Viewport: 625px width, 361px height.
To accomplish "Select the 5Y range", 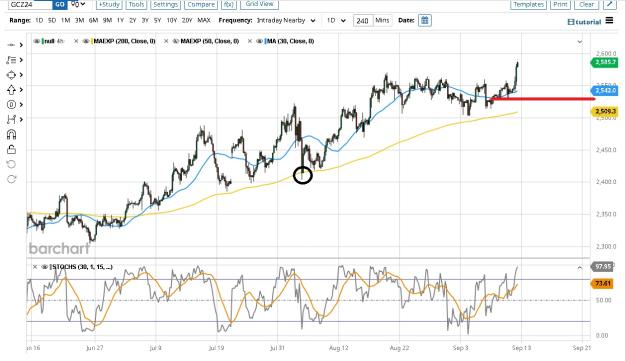I will (x=157, y=20).
